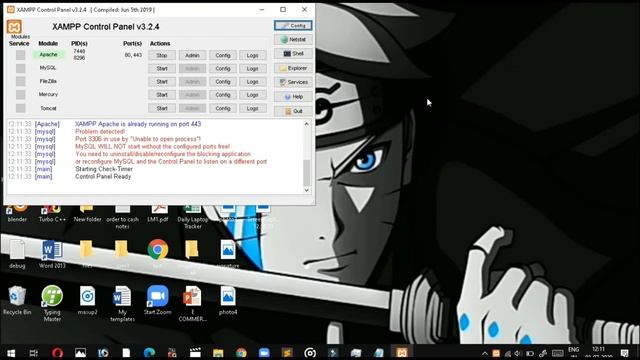Select the E COMMER... PowerPoint file

click(192, 304)
